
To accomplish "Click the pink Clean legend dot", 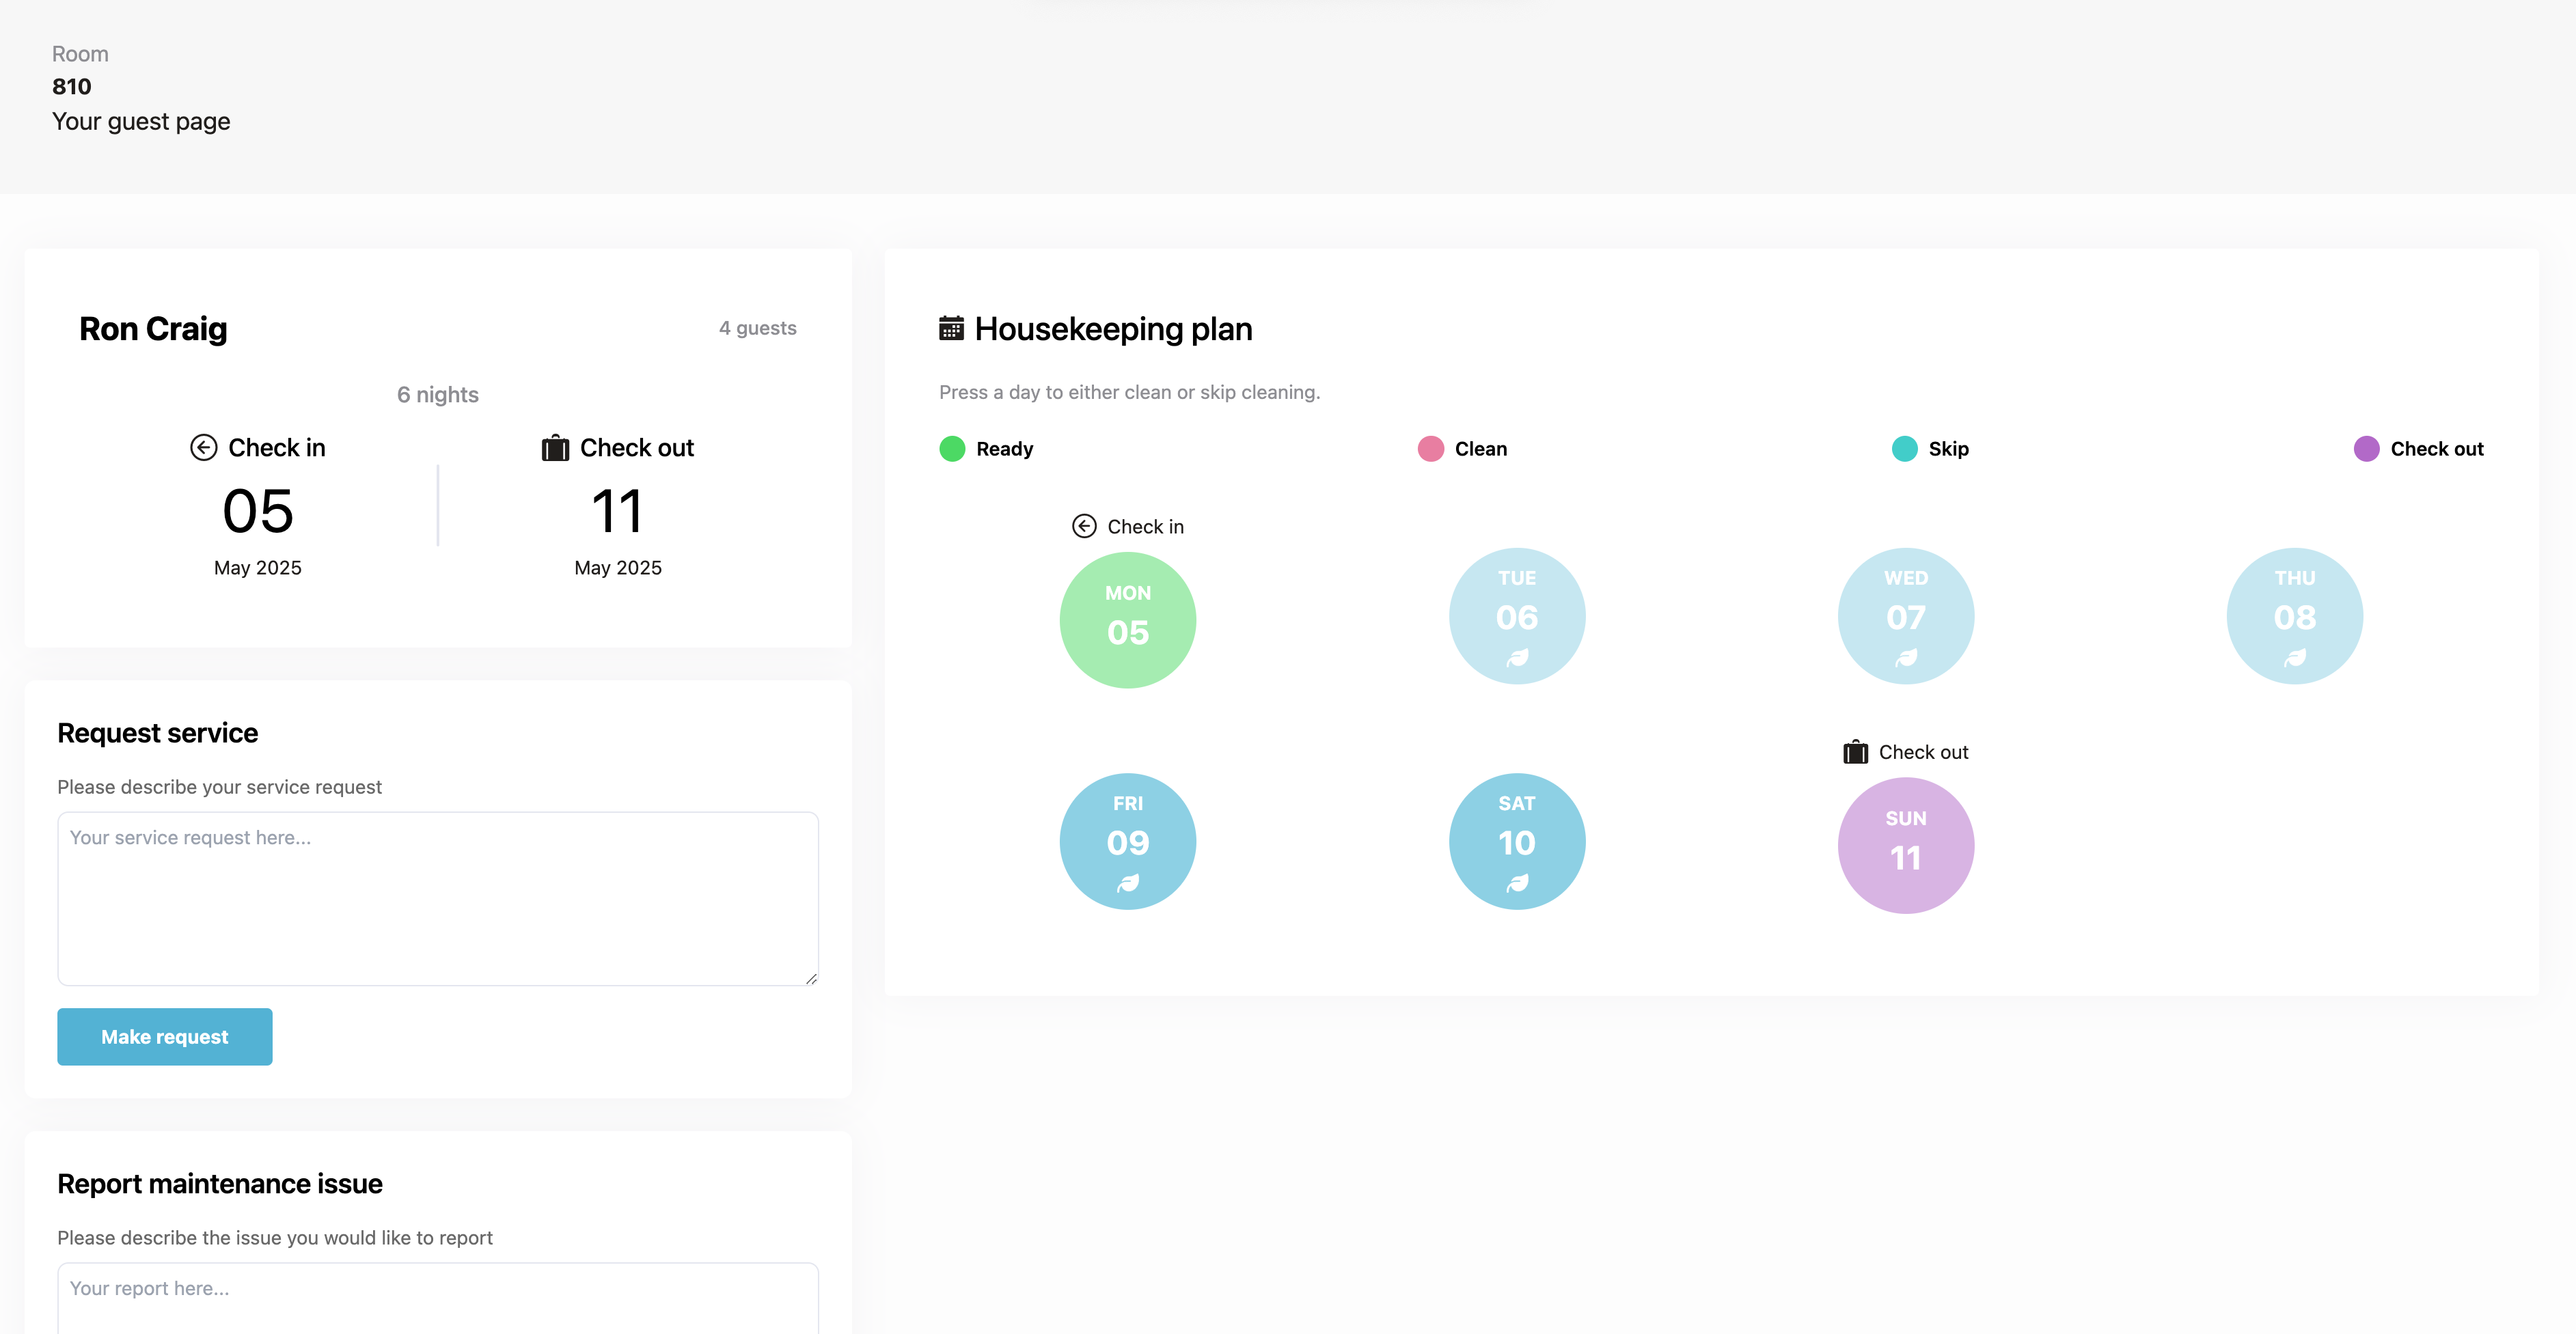I will (x=1430, y=449).
